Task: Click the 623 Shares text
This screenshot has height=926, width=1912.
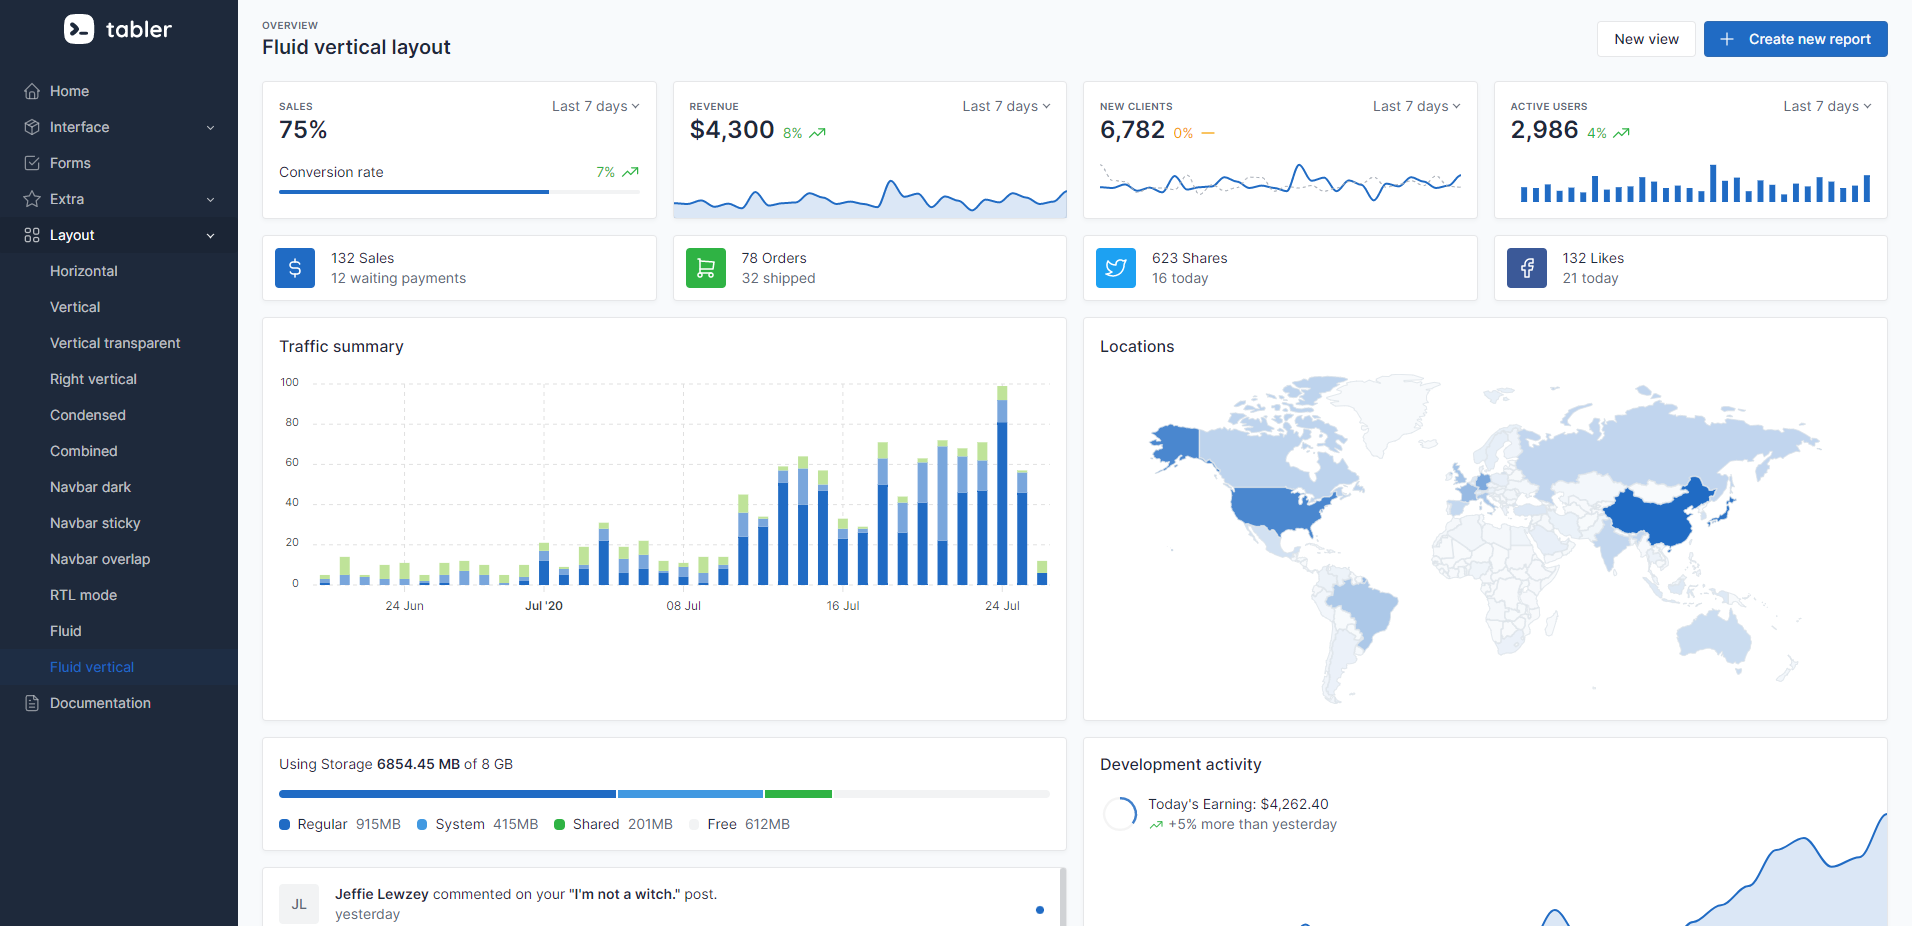Action: coord(1189,258)
